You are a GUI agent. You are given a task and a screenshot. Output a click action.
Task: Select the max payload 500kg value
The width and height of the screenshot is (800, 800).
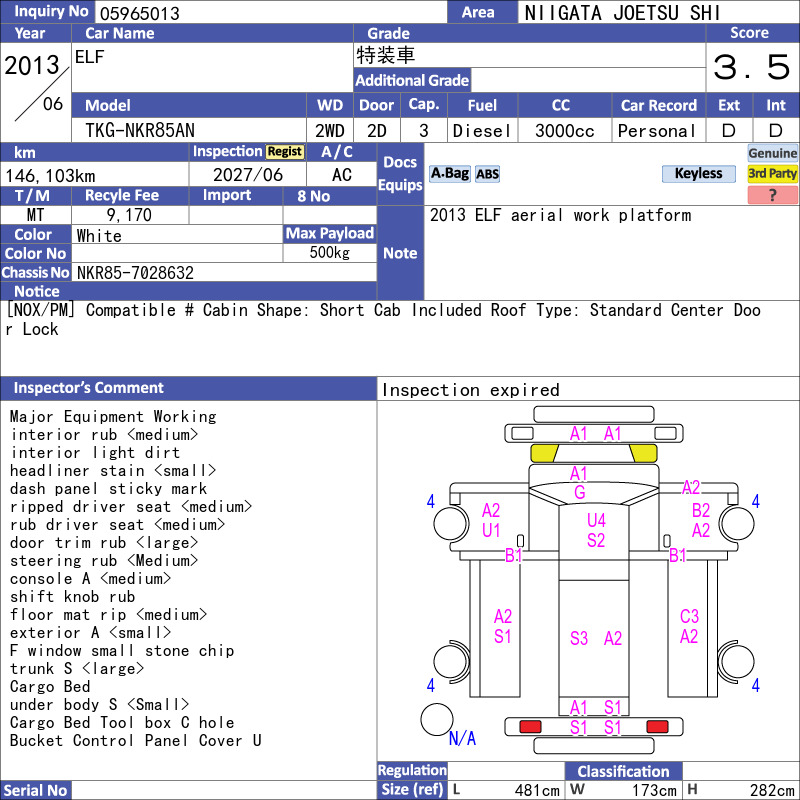tap(330, 253)
